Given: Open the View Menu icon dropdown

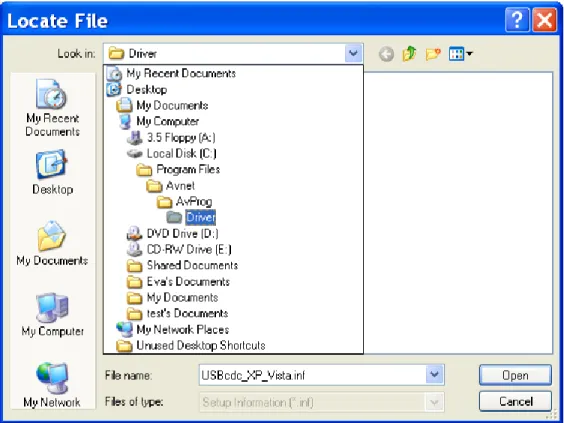Looking at the screenshot, I should (461, 54).
